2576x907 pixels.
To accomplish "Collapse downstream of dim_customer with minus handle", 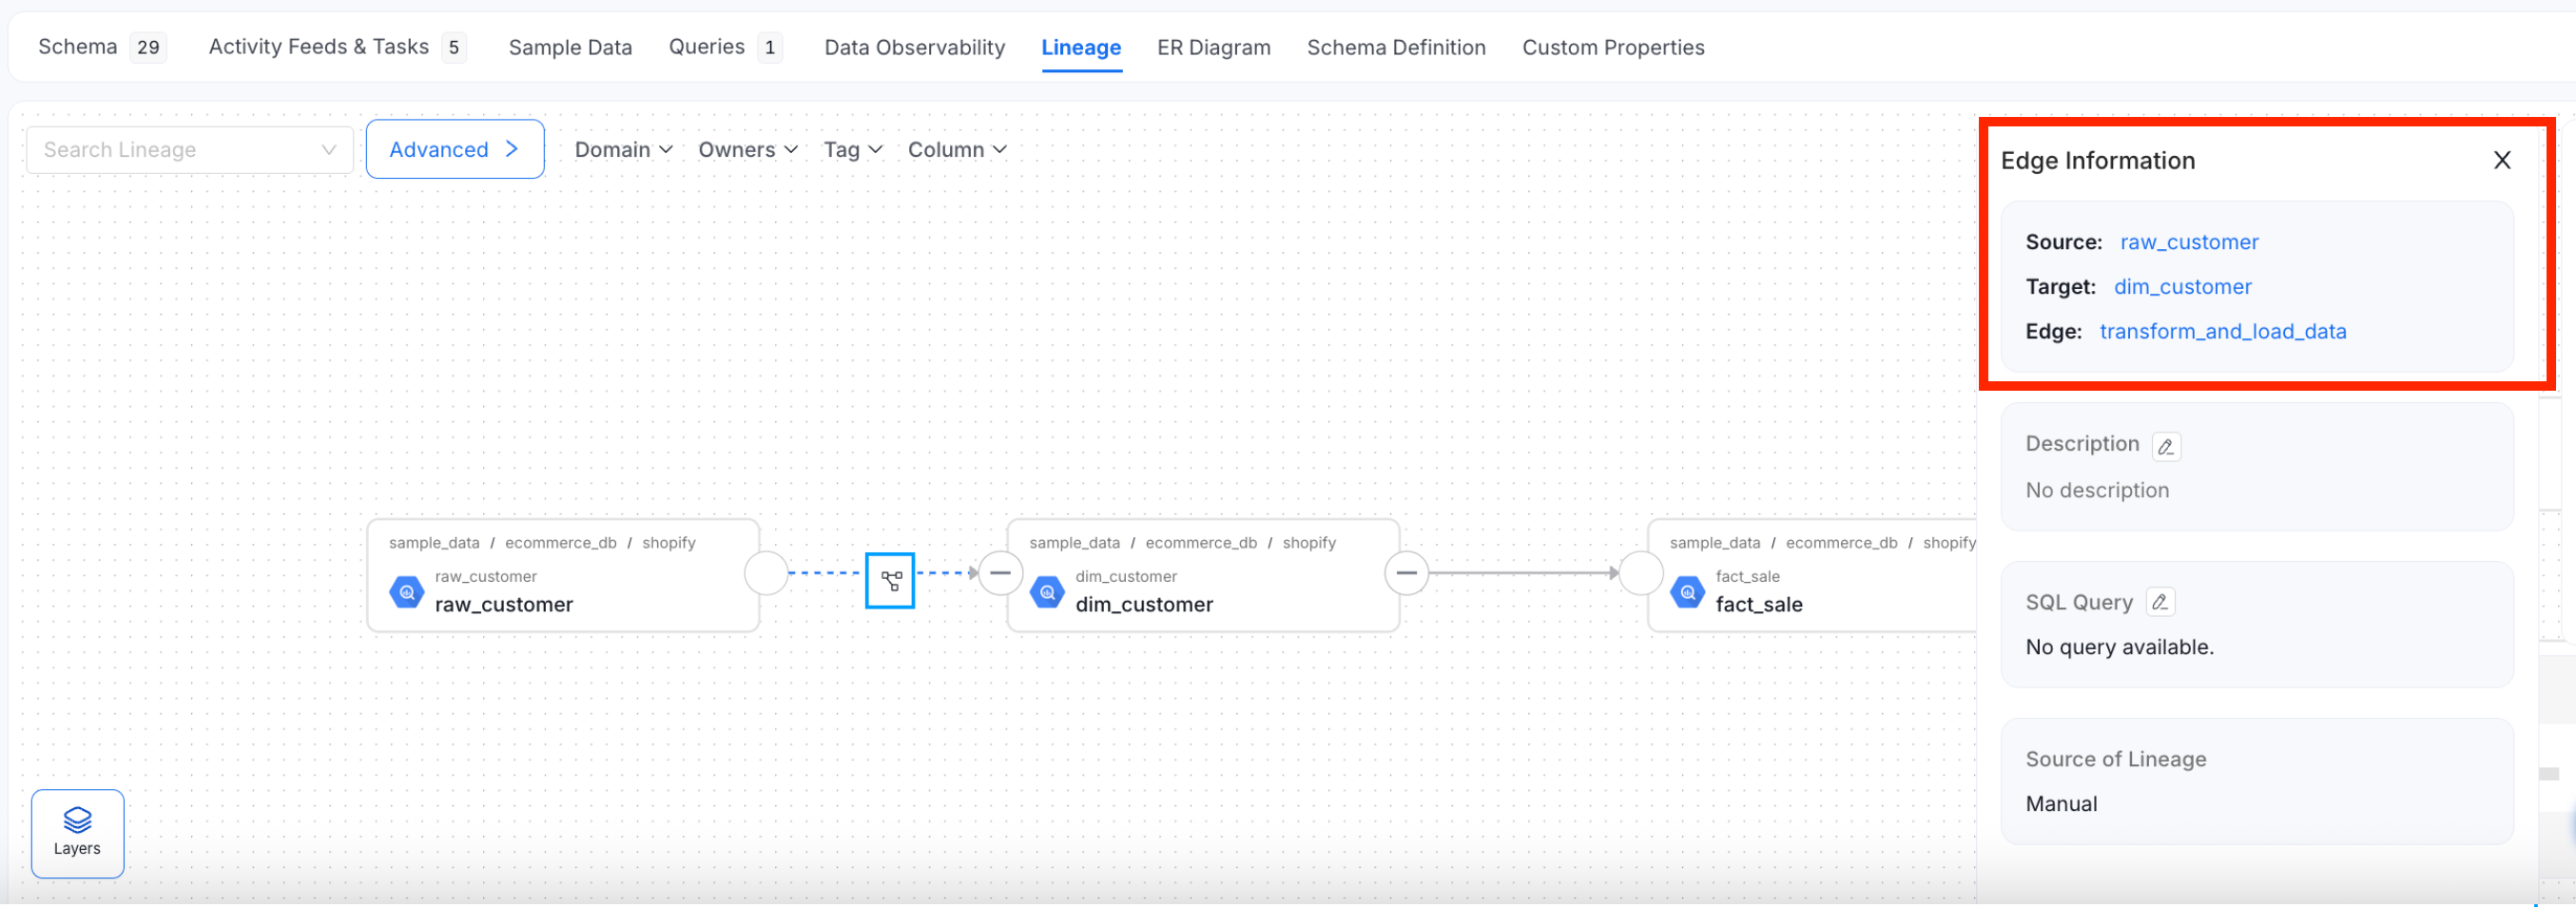I will coord(1406,573).
